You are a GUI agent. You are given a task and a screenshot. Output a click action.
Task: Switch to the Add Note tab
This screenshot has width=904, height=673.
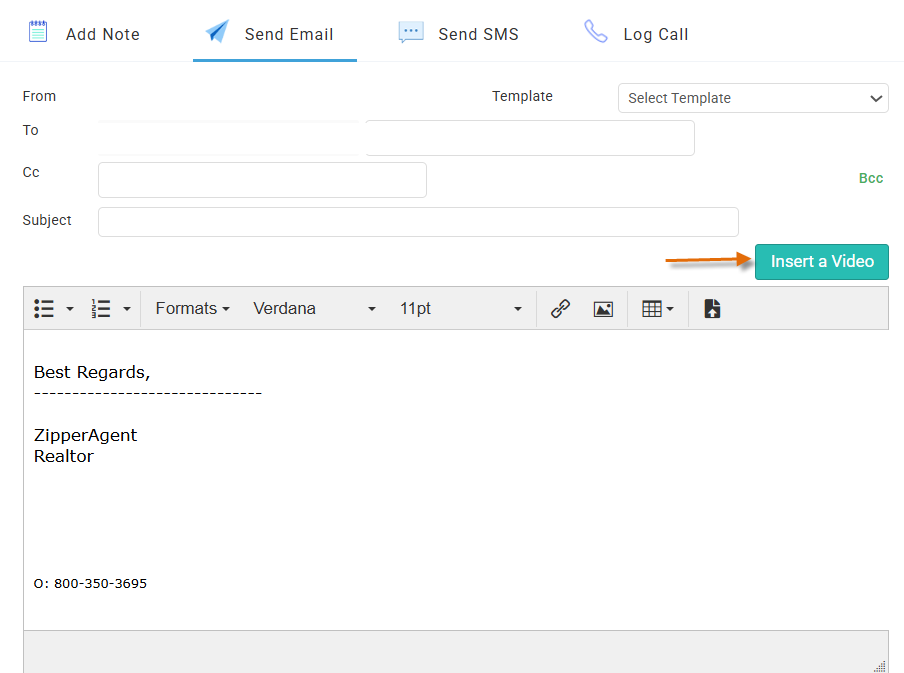pyautogui.click(x=84, y=34)
